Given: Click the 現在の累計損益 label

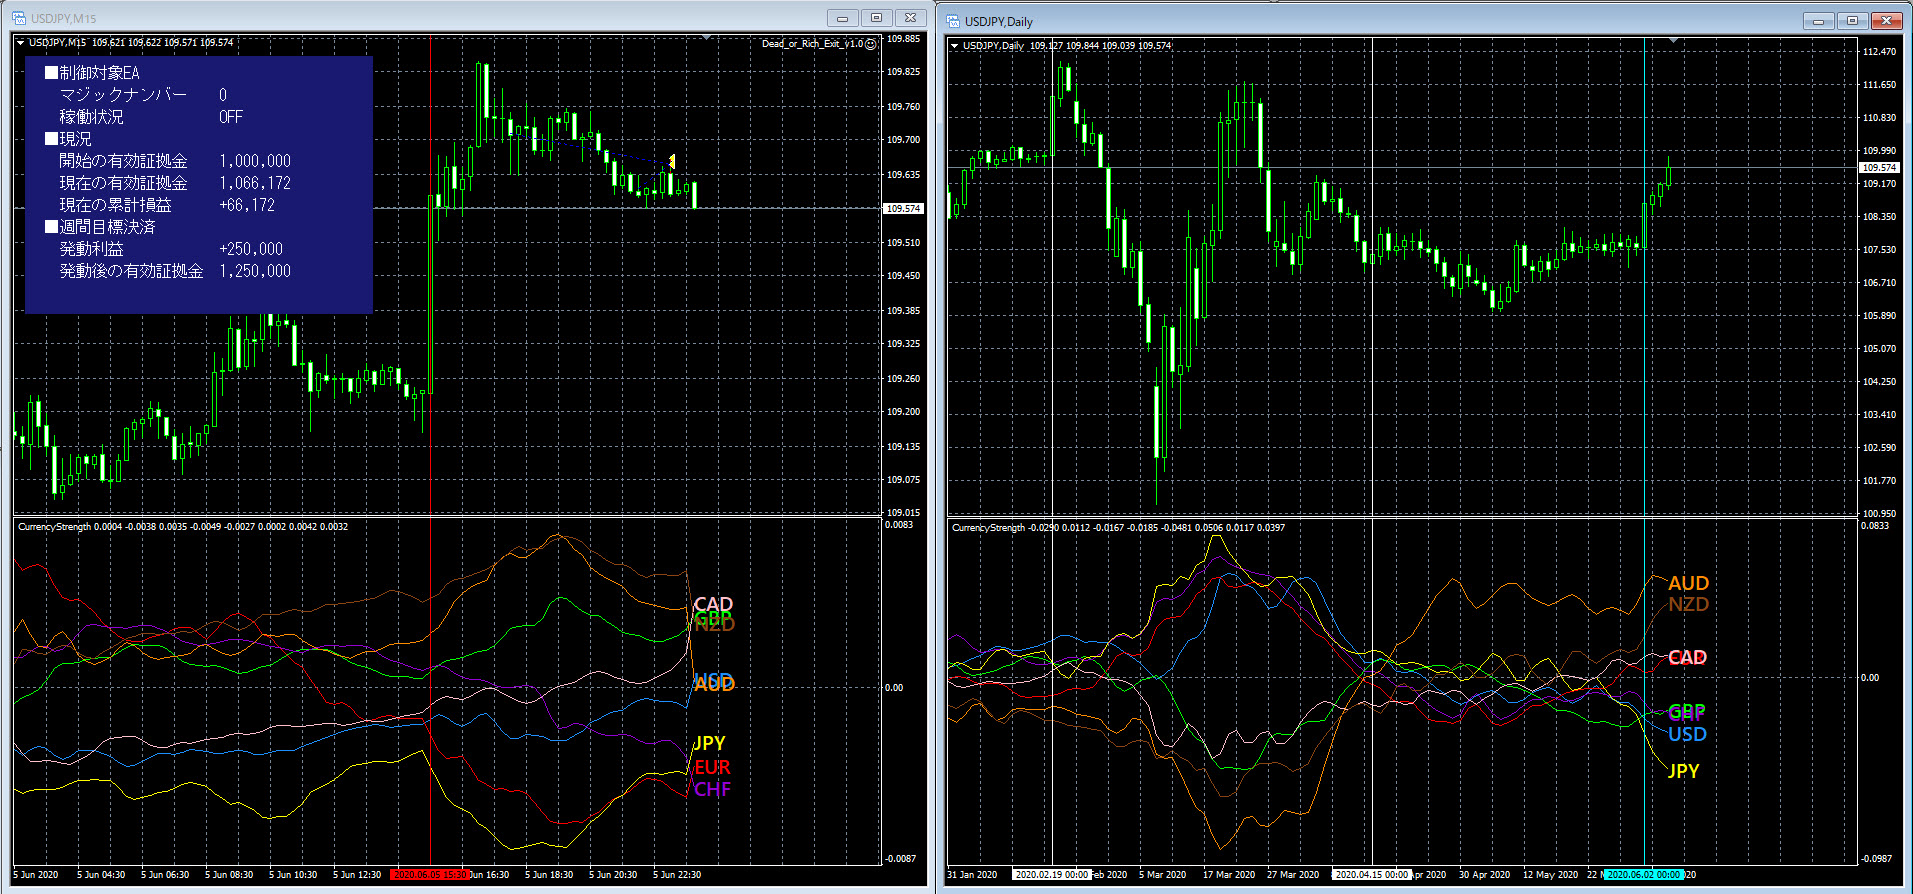Looking at the screenshot, I should pos(115,205).
